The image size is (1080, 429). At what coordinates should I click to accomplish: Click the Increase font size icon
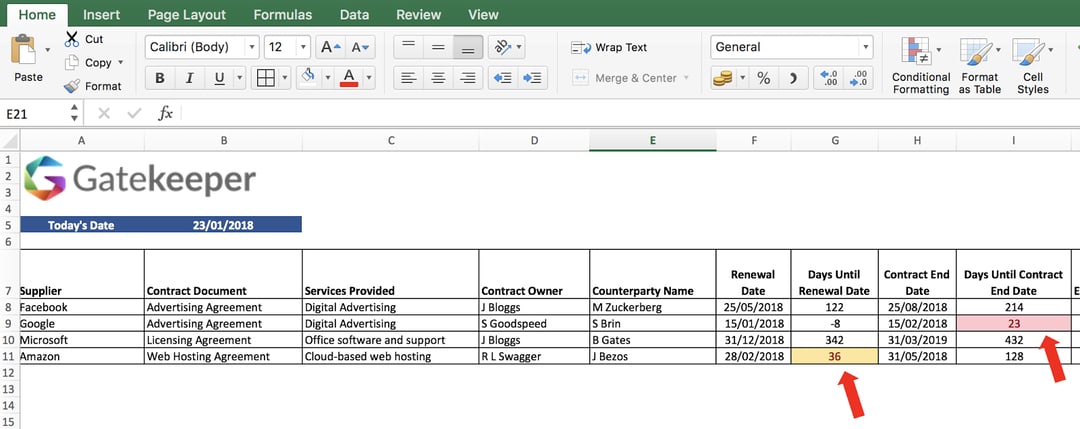click(x=331, y=48)
